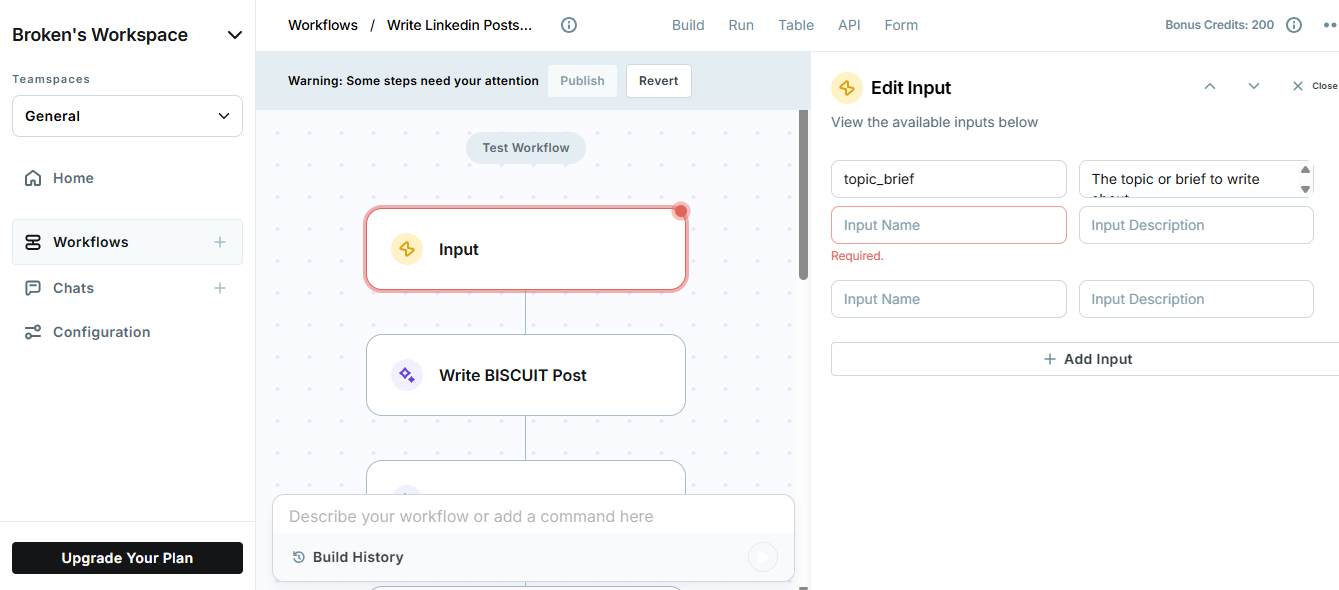Open the Table tab
This screenshot has width=1339, height=590.
click(x=796, y=25)
